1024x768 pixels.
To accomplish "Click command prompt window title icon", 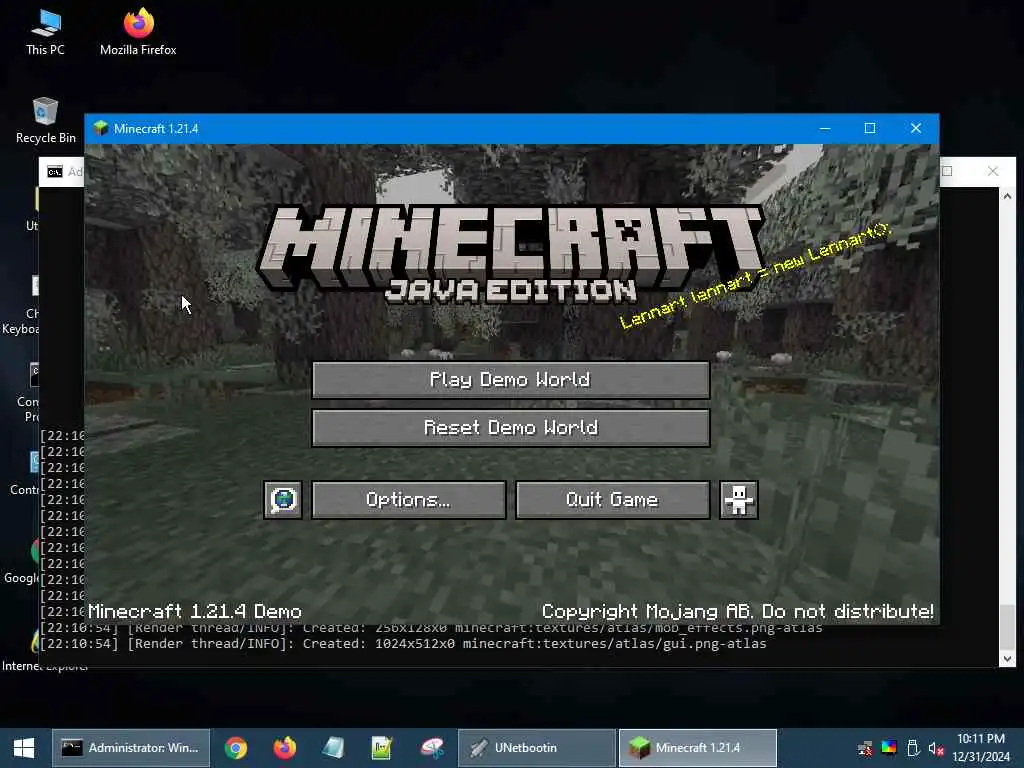I will [x=55, y=172].
